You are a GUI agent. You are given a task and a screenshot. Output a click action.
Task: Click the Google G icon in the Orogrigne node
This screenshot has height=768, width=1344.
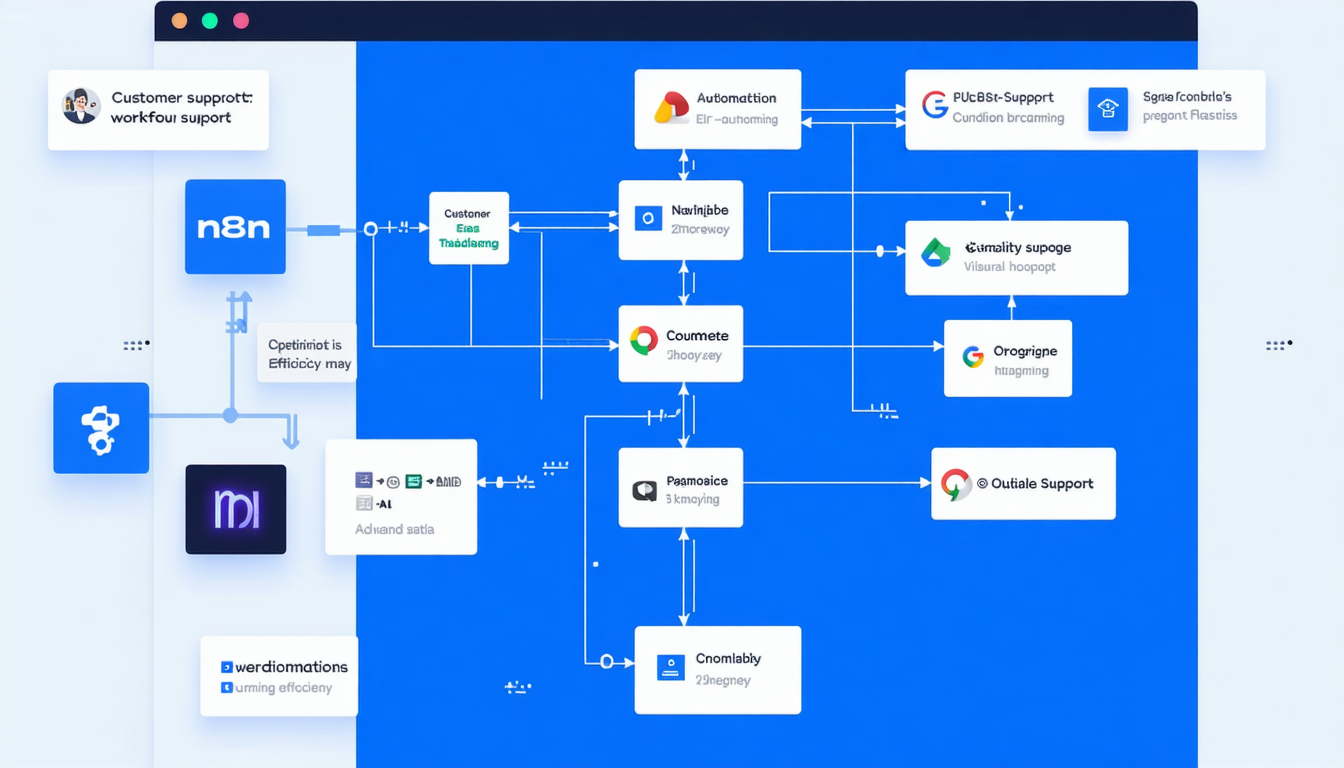point(973,357)
